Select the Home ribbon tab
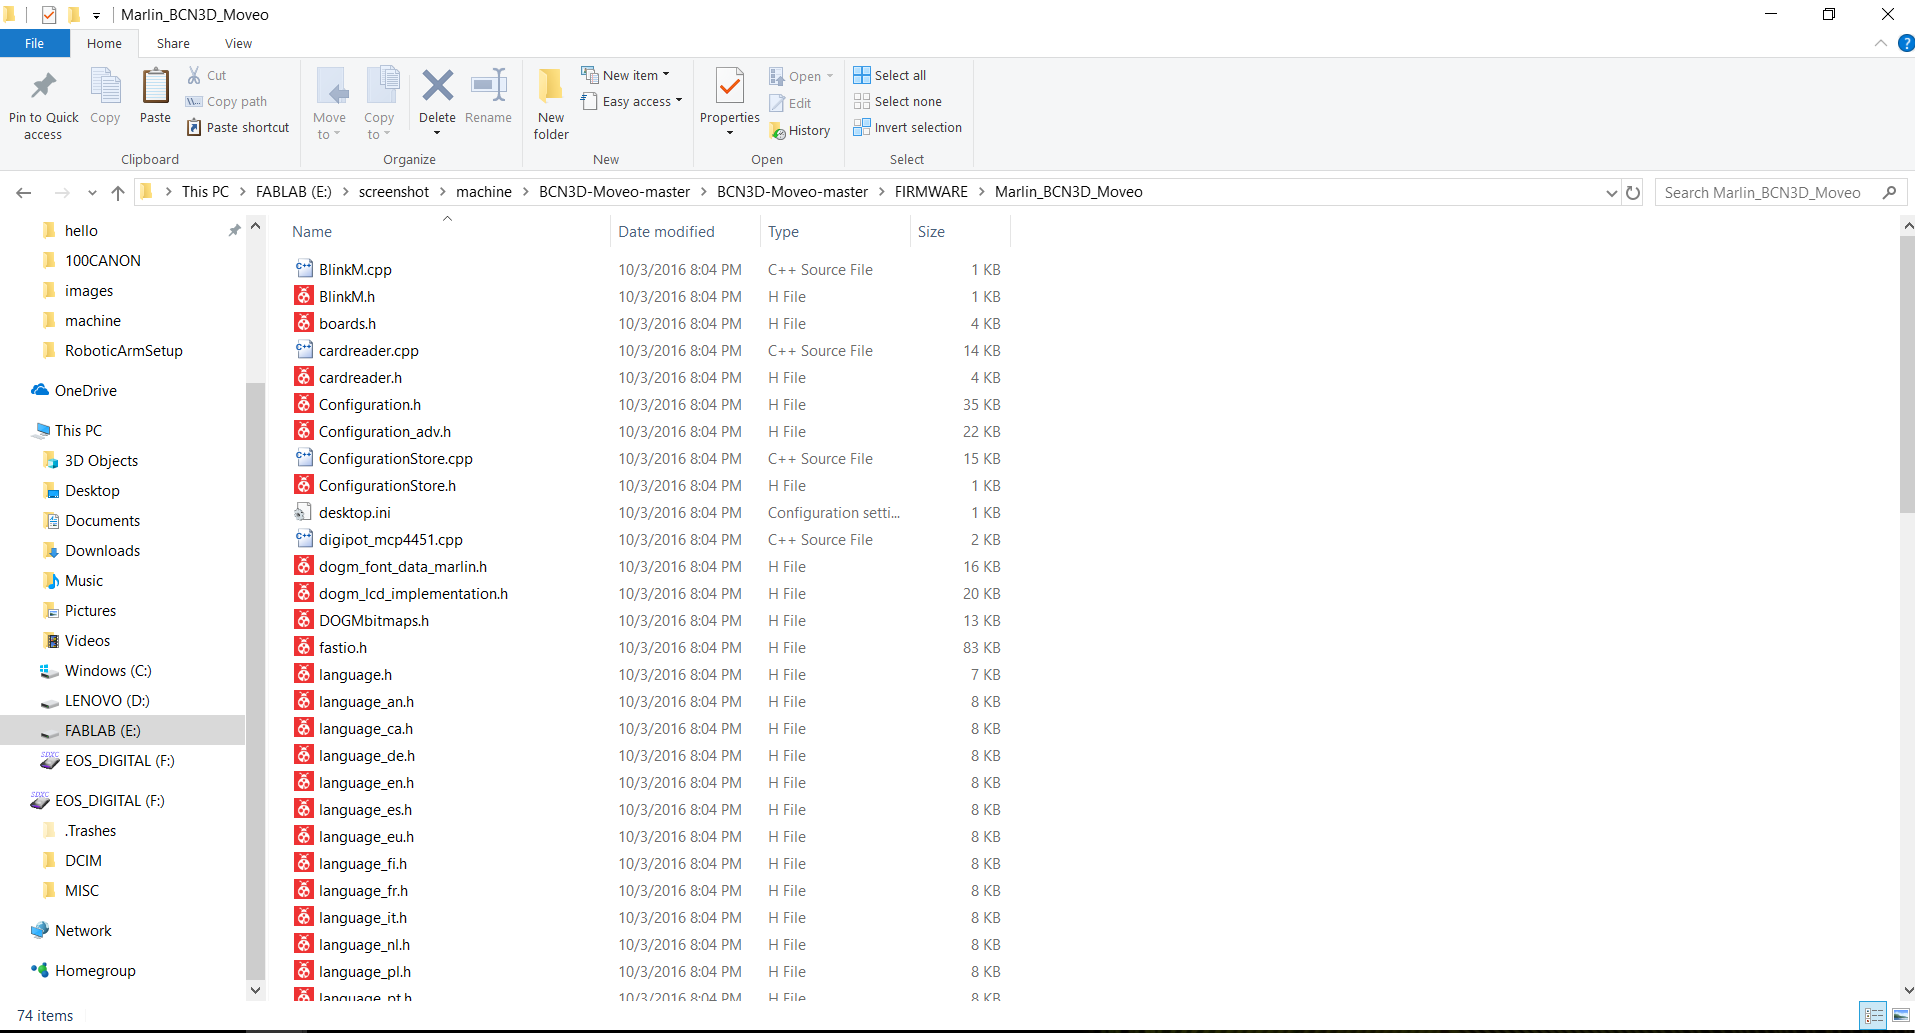The width and height of the screenshot is (1915, 1033). pyautogui.click(x=104, y=43)
